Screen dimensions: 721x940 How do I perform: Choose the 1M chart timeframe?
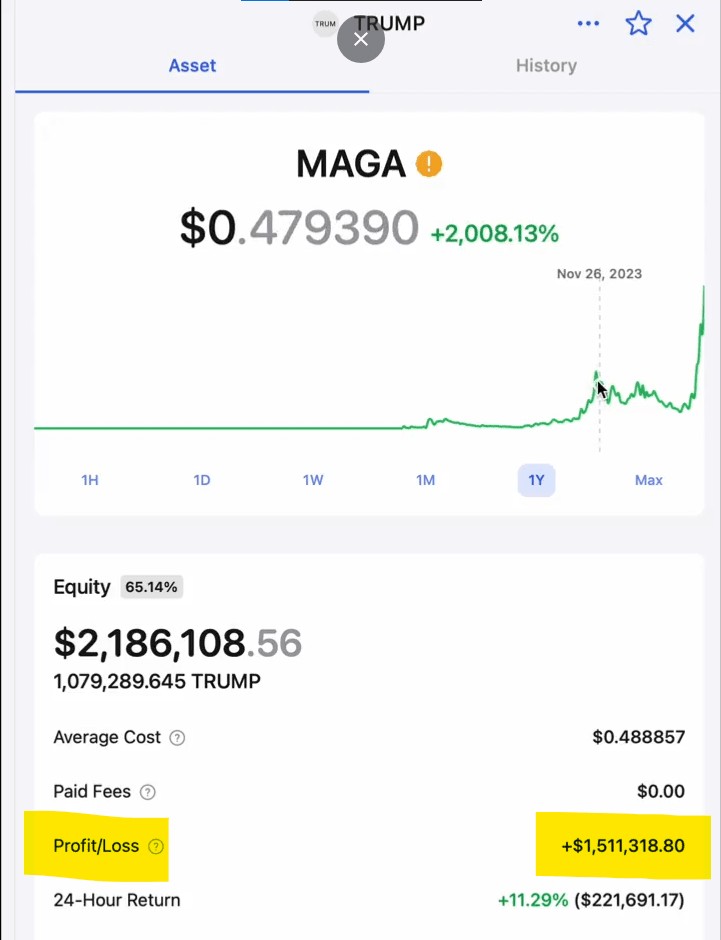tap(426, 480)
